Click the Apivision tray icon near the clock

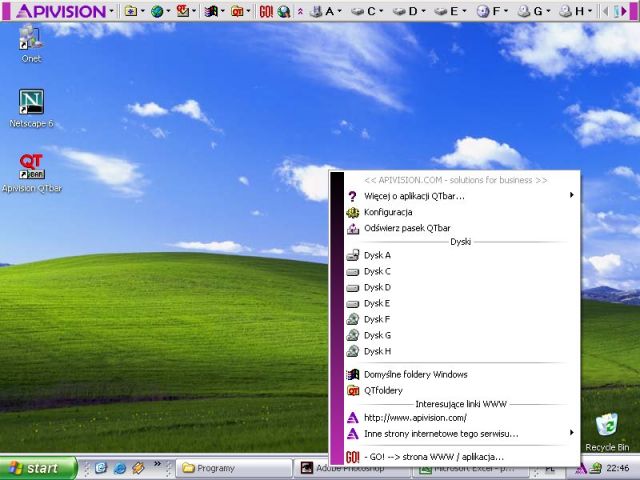point(581,469)
